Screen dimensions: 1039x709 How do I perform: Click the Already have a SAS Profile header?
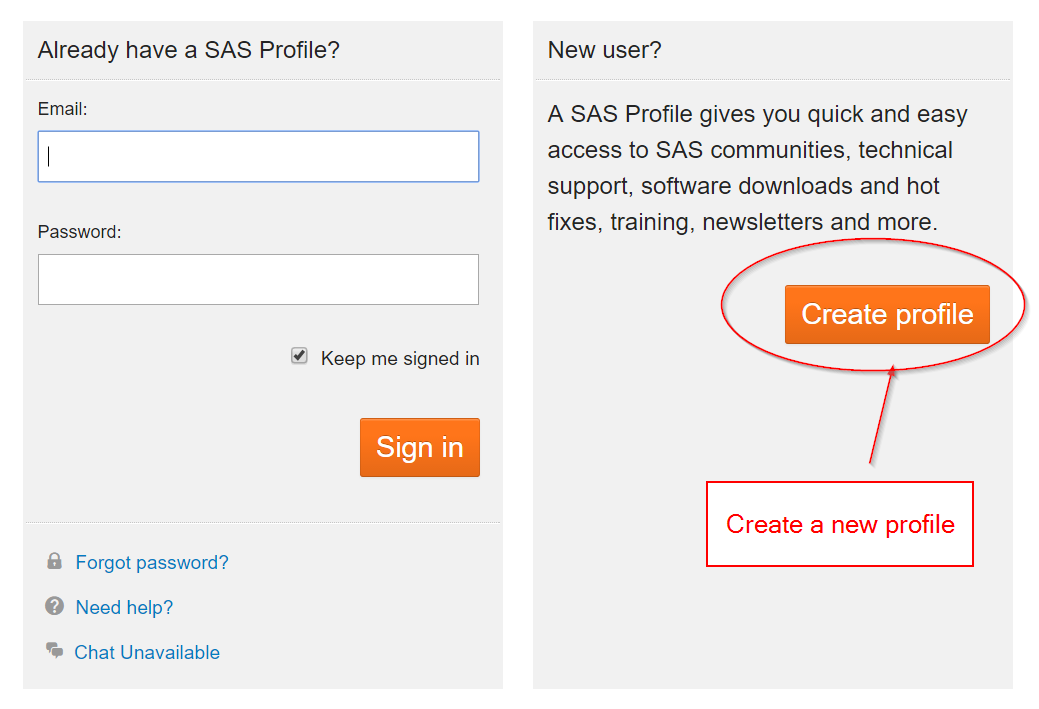point(186,50)
